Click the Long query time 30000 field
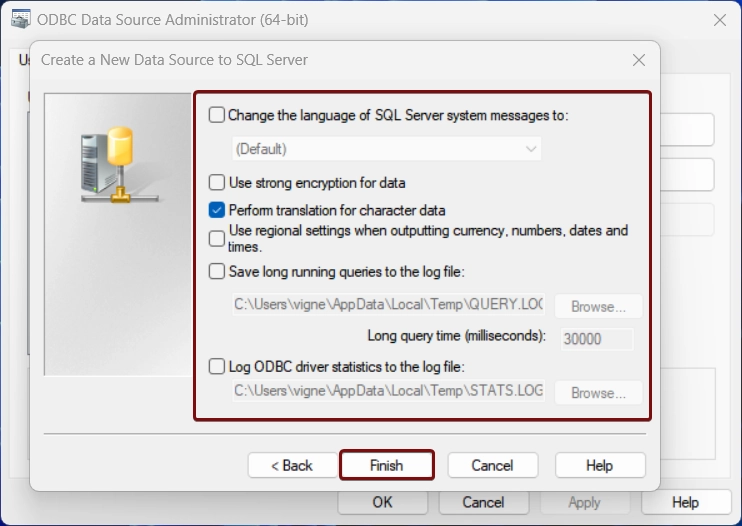Screen dimensions: 742x526 click(597, 339)
